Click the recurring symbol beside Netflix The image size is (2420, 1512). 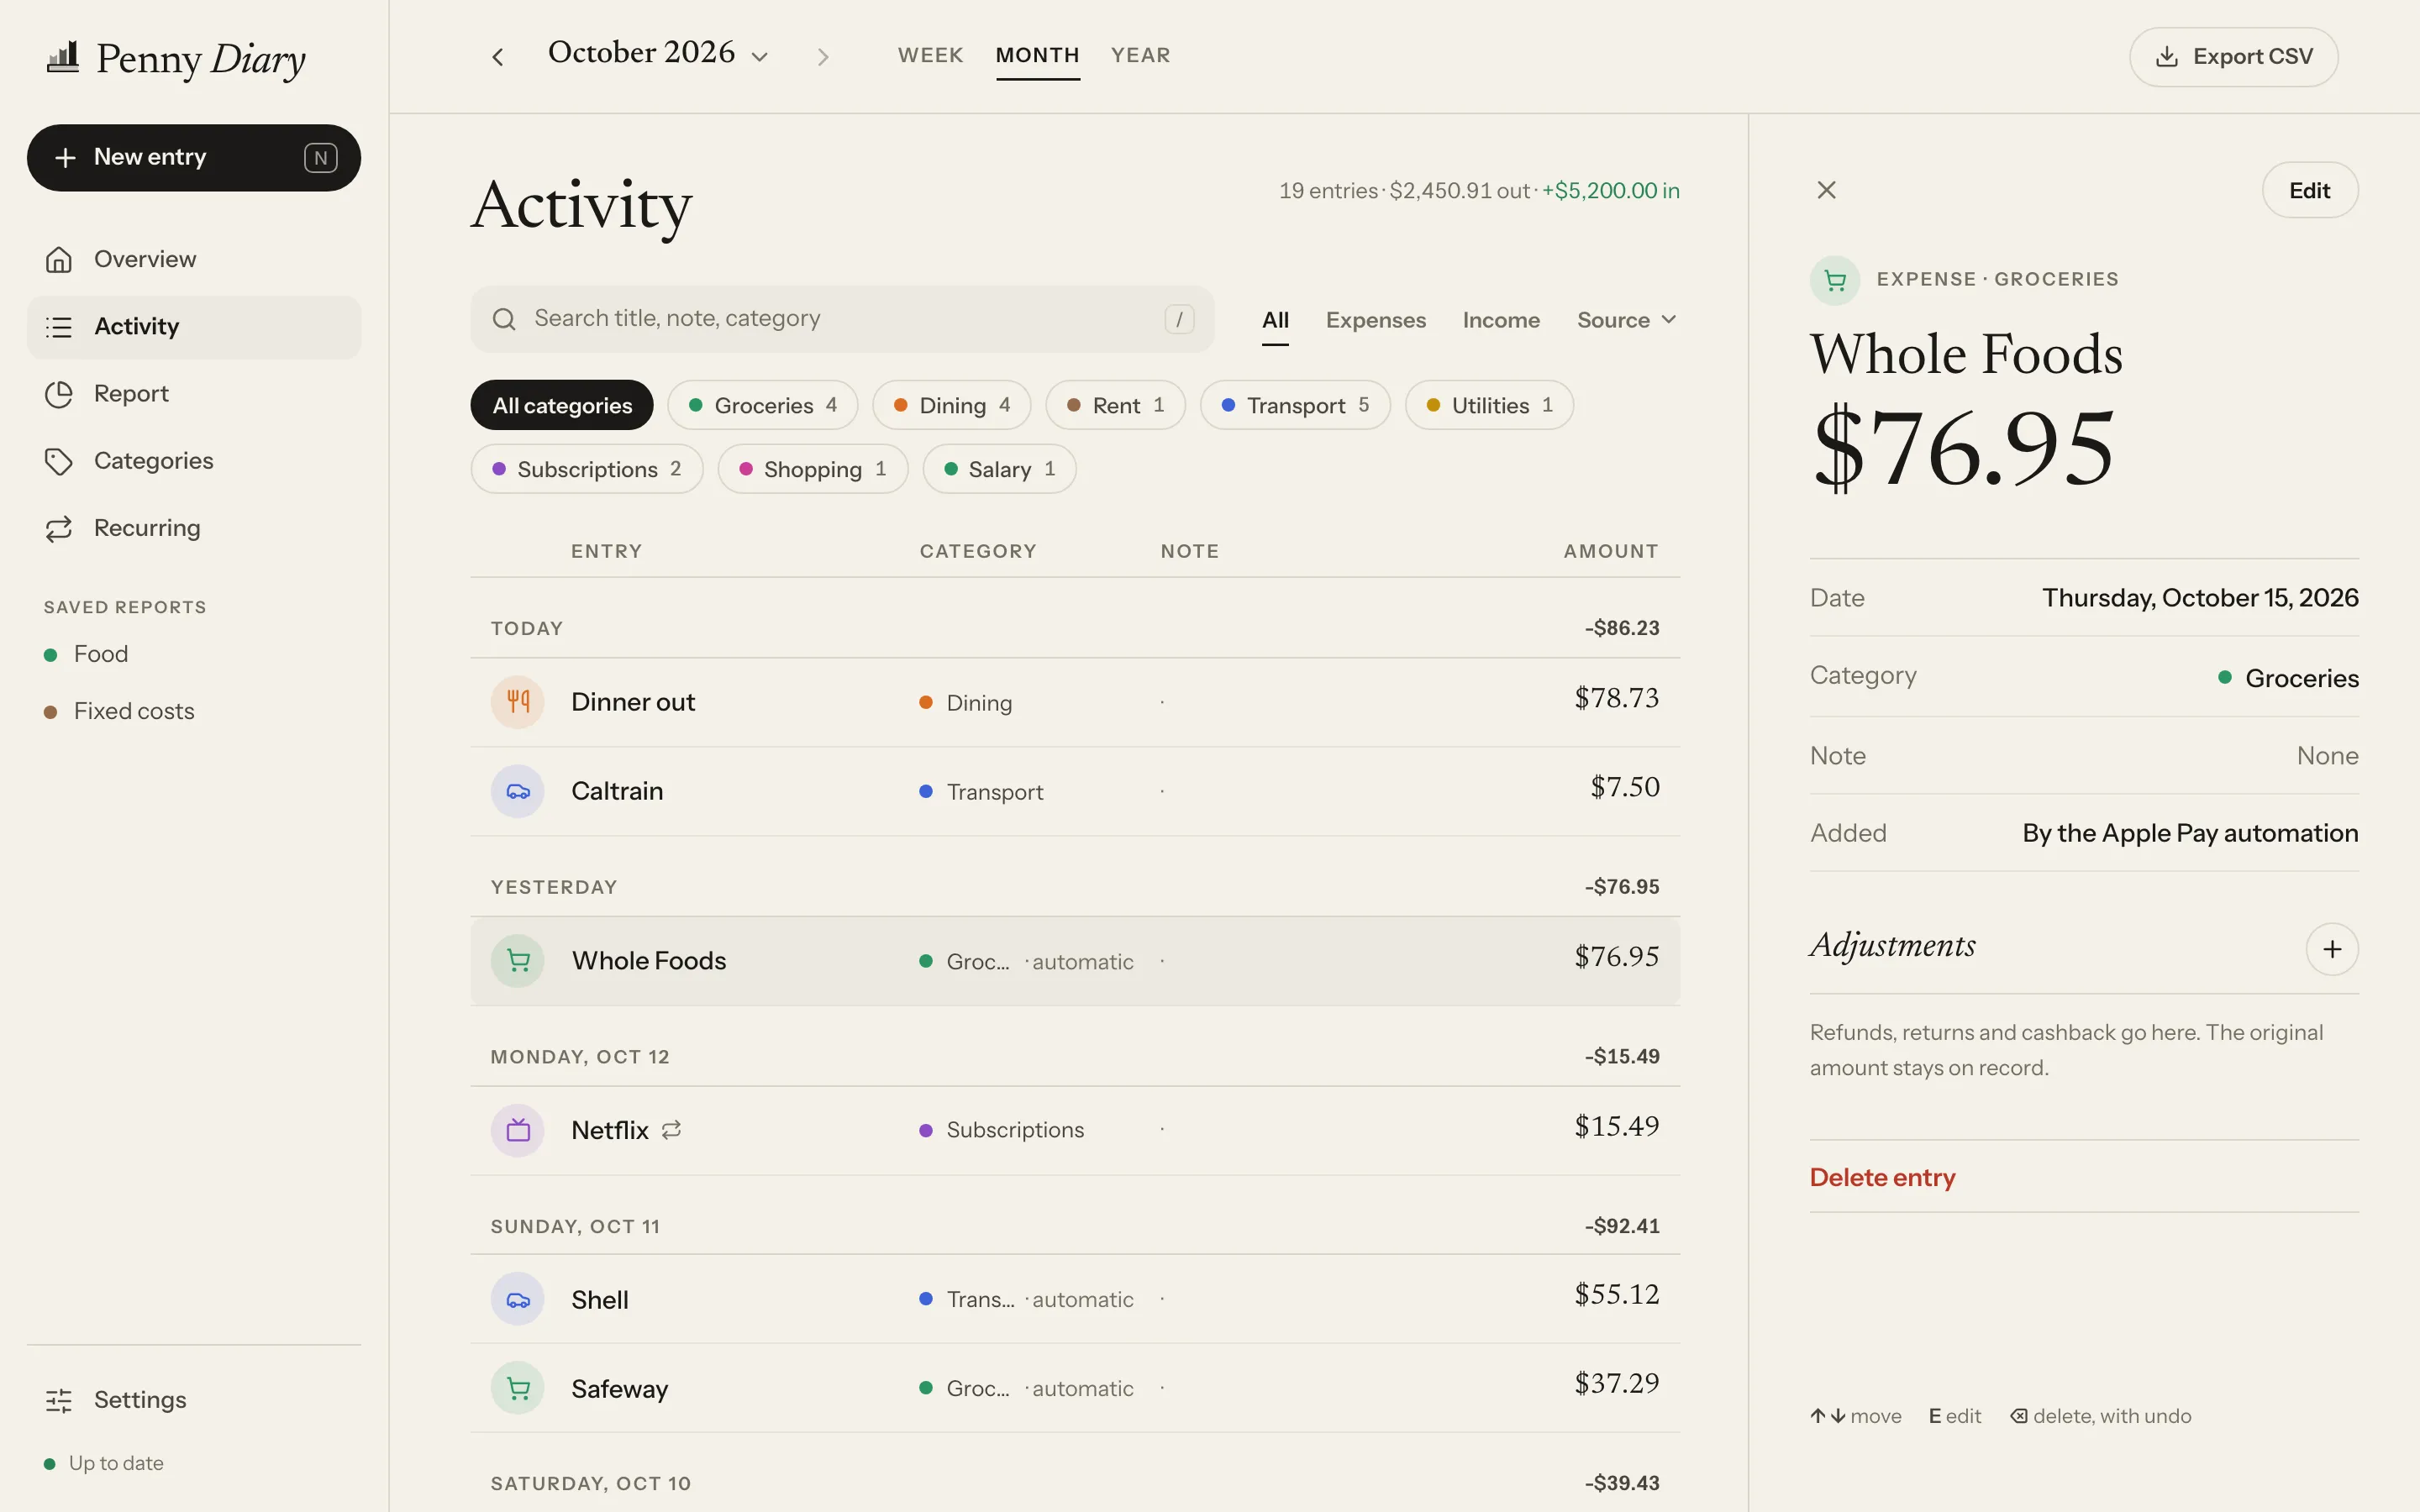coord(671,1130)
